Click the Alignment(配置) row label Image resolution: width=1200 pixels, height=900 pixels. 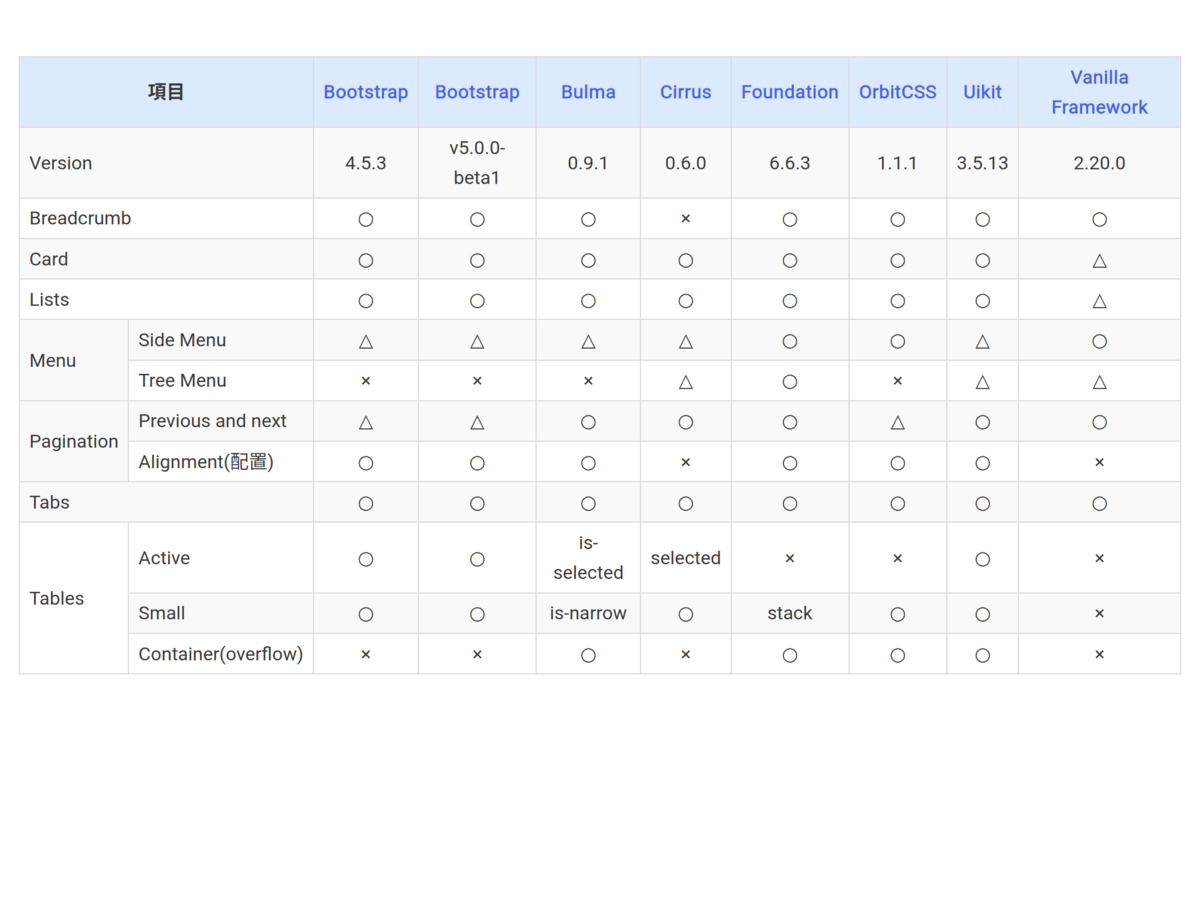(x=206, y=462)
